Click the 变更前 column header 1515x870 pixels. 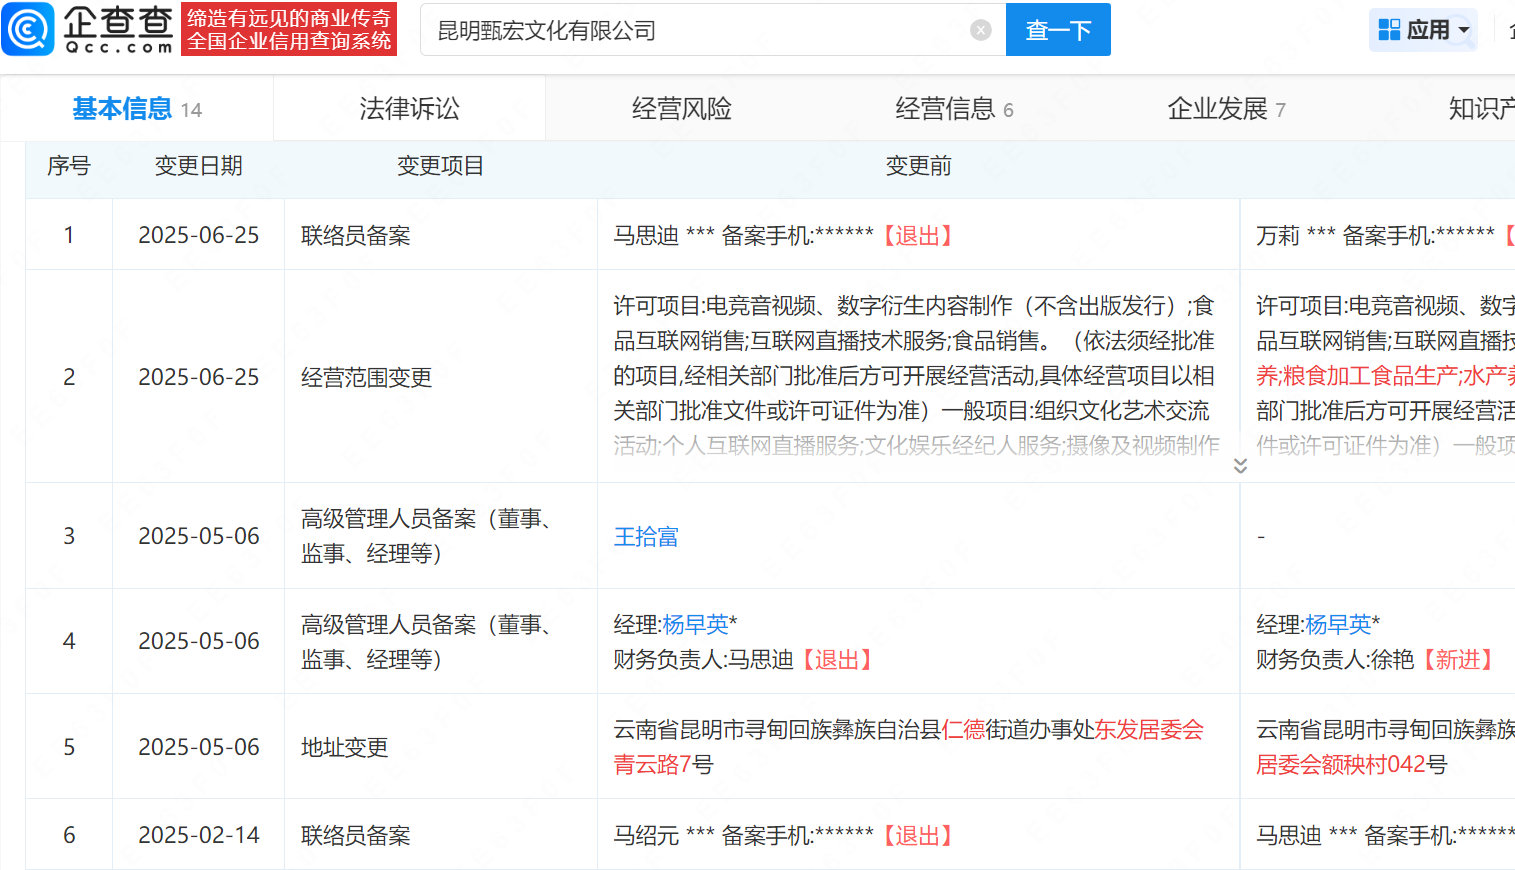coord(918,166)
